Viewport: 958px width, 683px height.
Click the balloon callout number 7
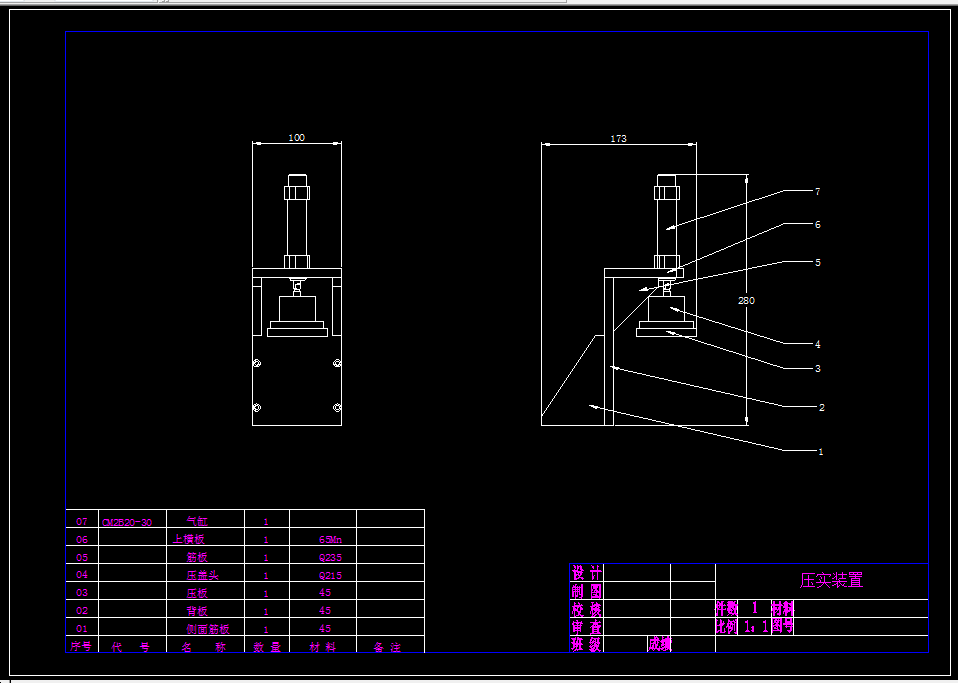(817, 191)
